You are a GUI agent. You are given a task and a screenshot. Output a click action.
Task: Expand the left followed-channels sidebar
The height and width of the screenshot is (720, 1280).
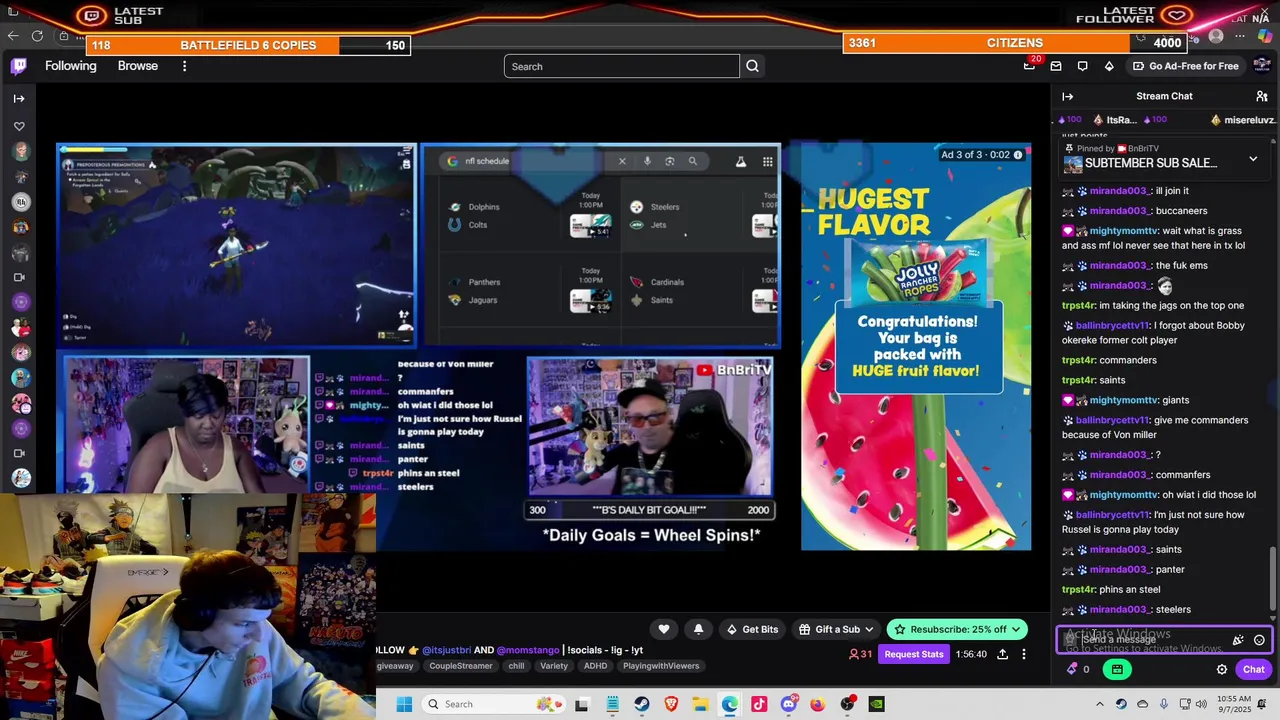(19, 98)
